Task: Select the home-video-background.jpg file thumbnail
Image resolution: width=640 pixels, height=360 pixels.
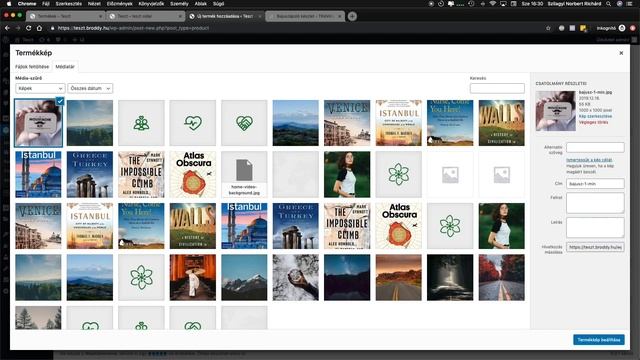Action: tap(244, 174)
